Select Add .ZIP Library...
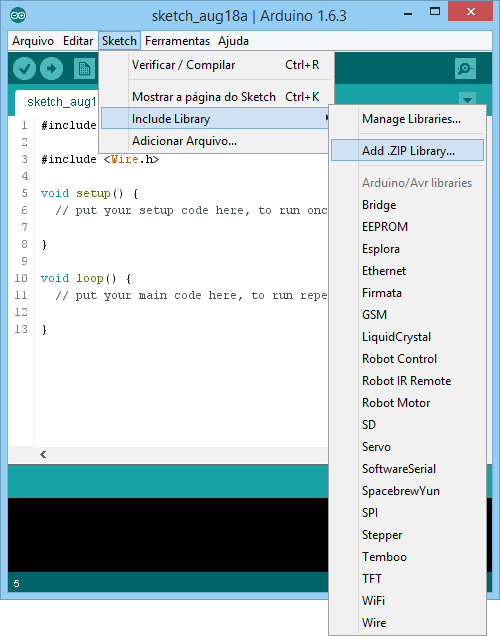The height and width of the screenshot is (636, 500). point(408,150)
